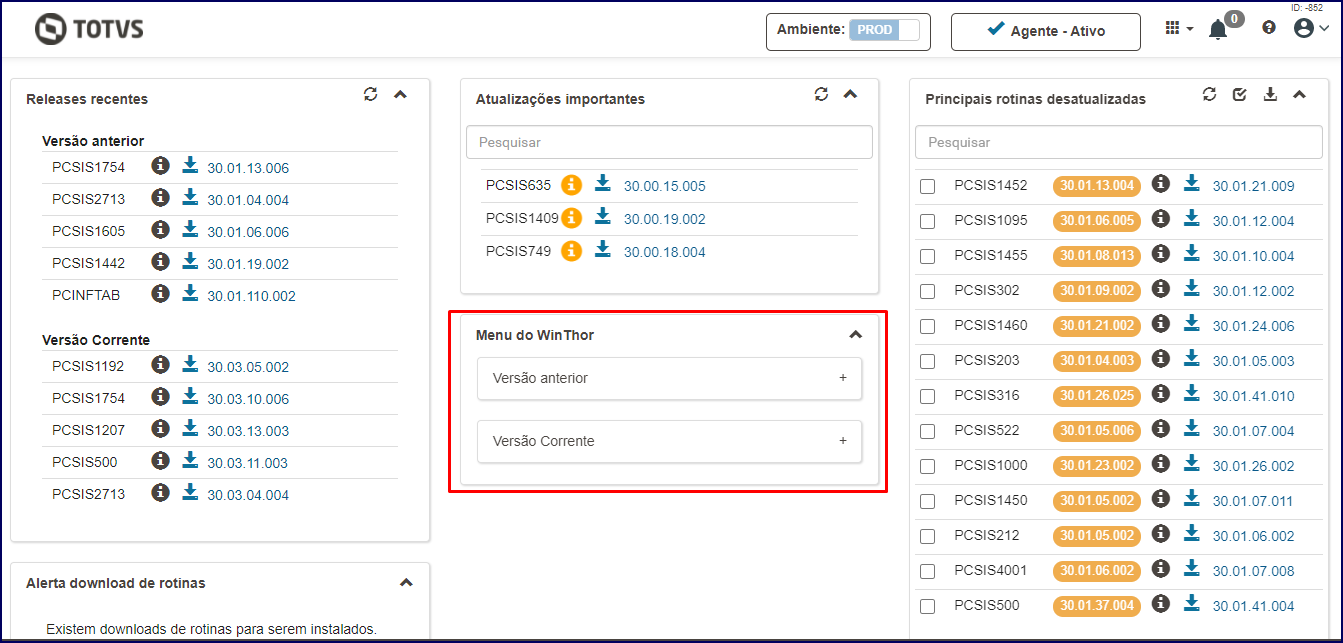
Task: Open version link 30.01.41.010
Action: [1254, 396]
